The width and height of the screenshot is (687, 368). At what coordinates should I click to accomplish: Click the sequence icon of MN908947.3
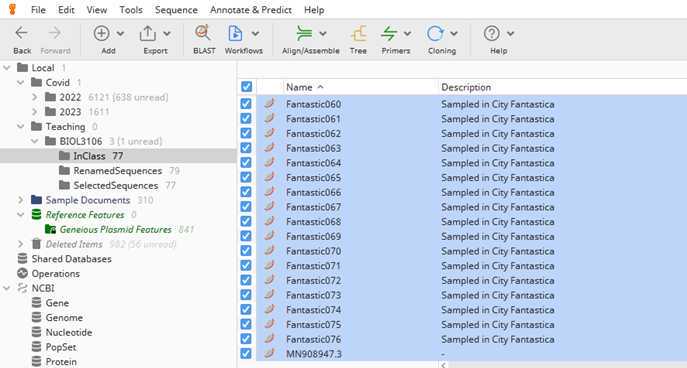tap(269, 353)
